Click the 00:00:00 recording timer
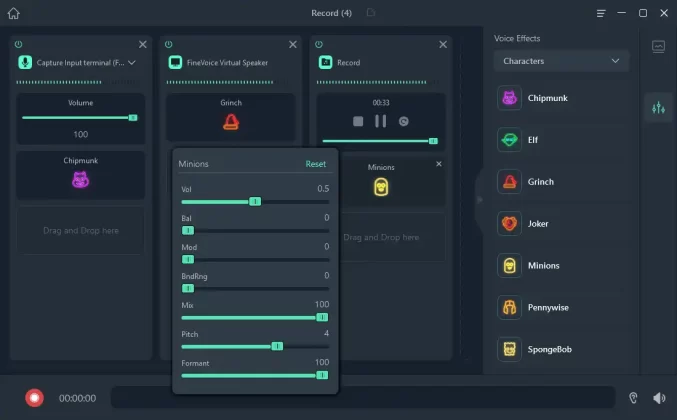 [78, 398]
